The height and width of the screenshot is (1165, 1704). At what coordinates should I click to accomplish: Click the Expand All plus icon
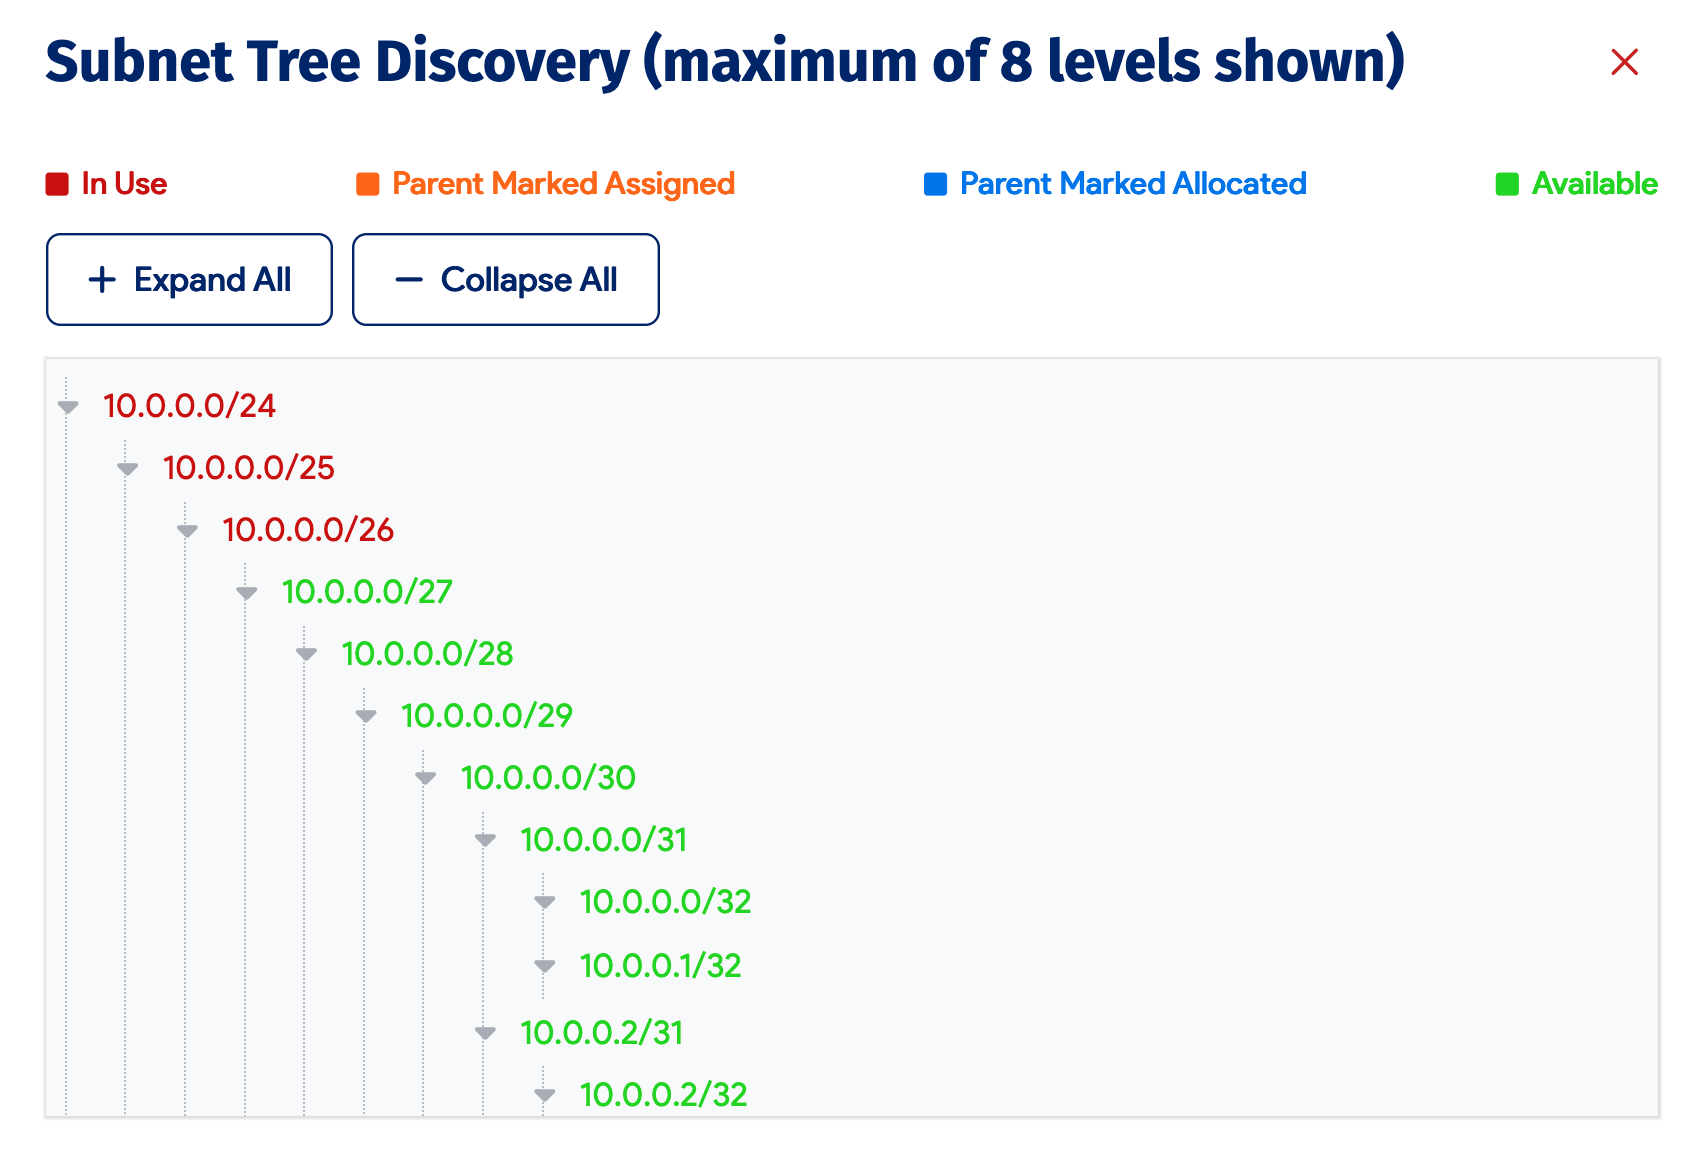pos(101,280)
